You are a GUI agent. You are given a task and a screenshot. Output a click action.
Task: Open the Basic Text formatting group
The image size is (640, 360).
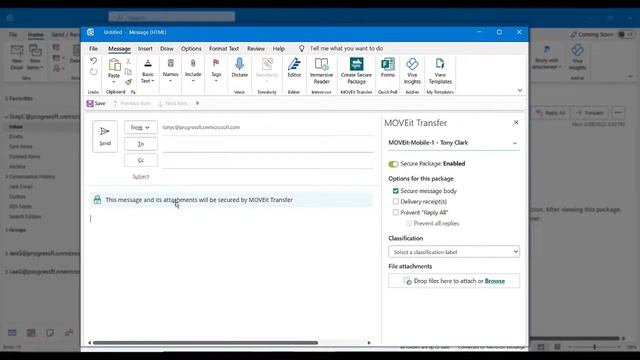tap(148, 71)
